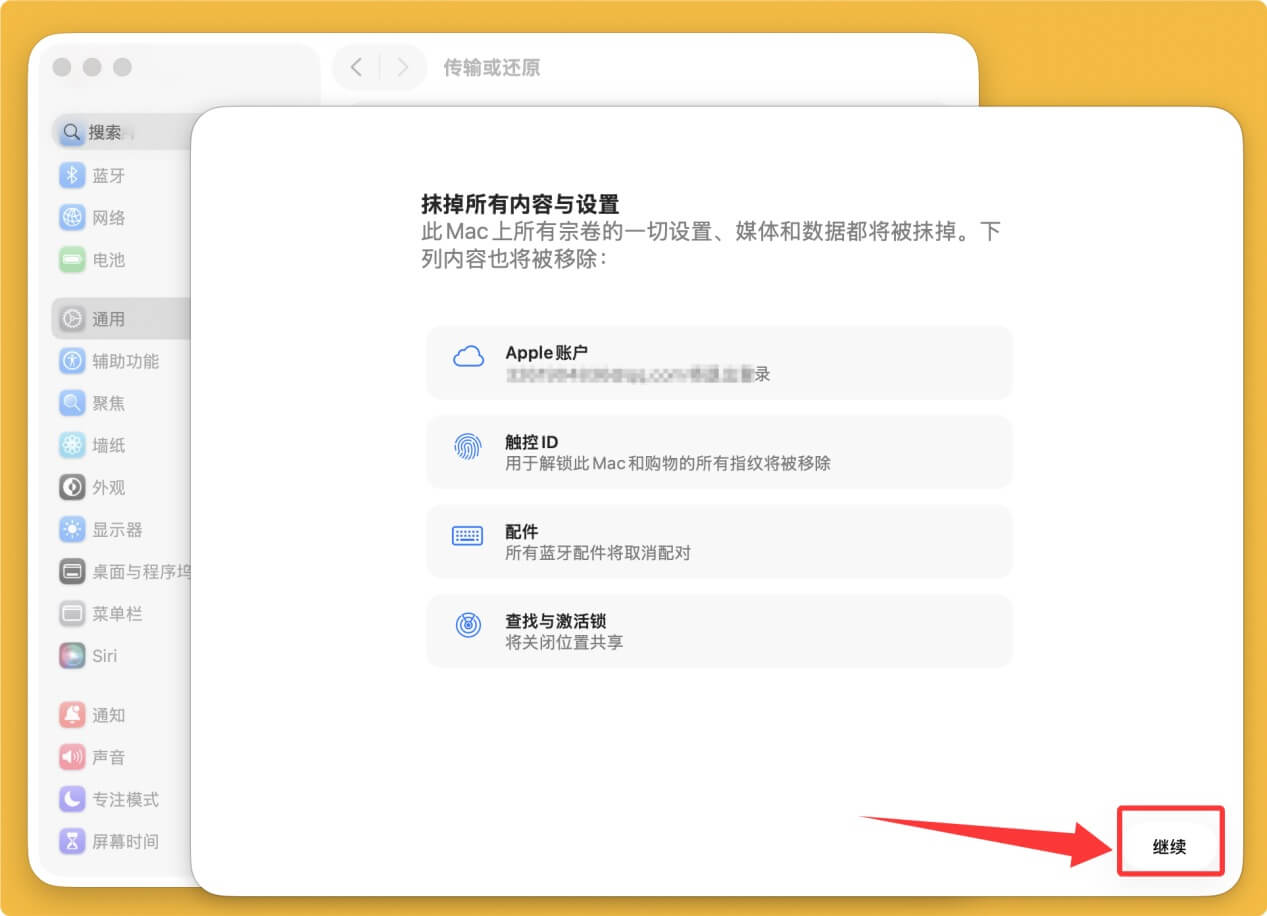Select Sound (声音) speaker icon

pyautogui.click(x=72, y=757)
